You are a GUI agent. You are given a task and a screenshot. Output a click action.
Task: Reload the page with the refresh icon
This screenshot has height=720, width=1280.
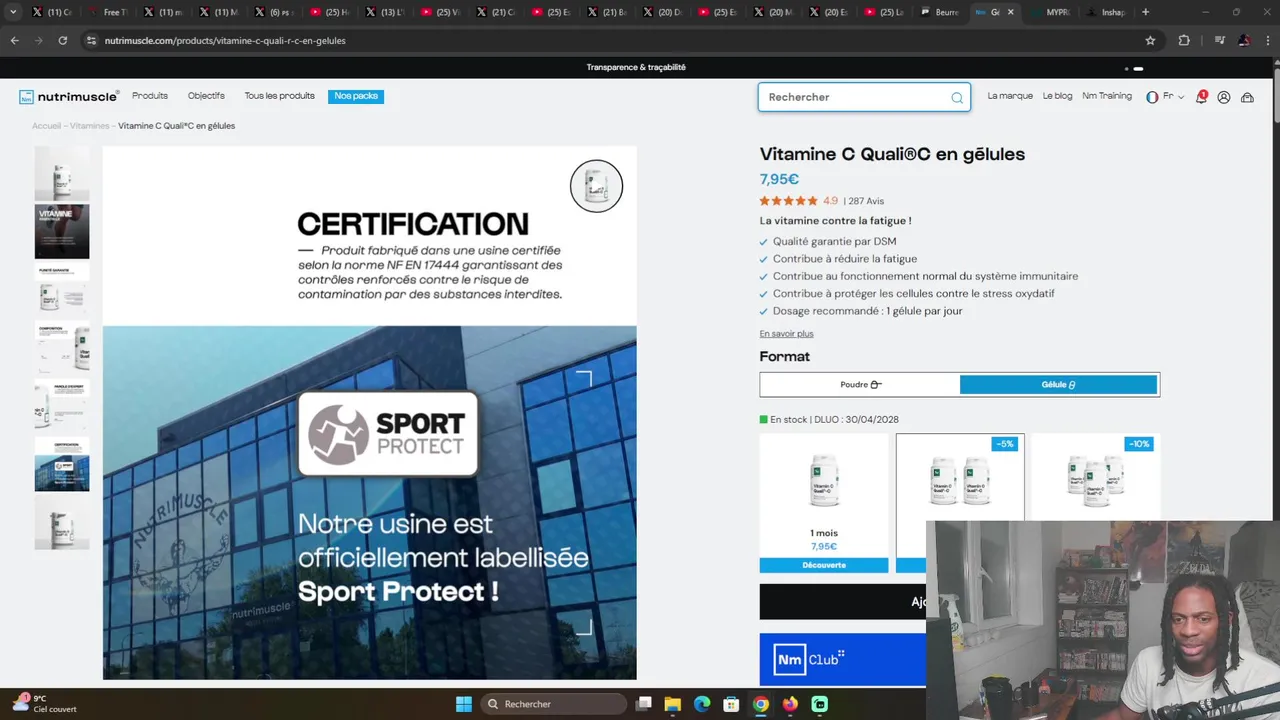[62, 40]
